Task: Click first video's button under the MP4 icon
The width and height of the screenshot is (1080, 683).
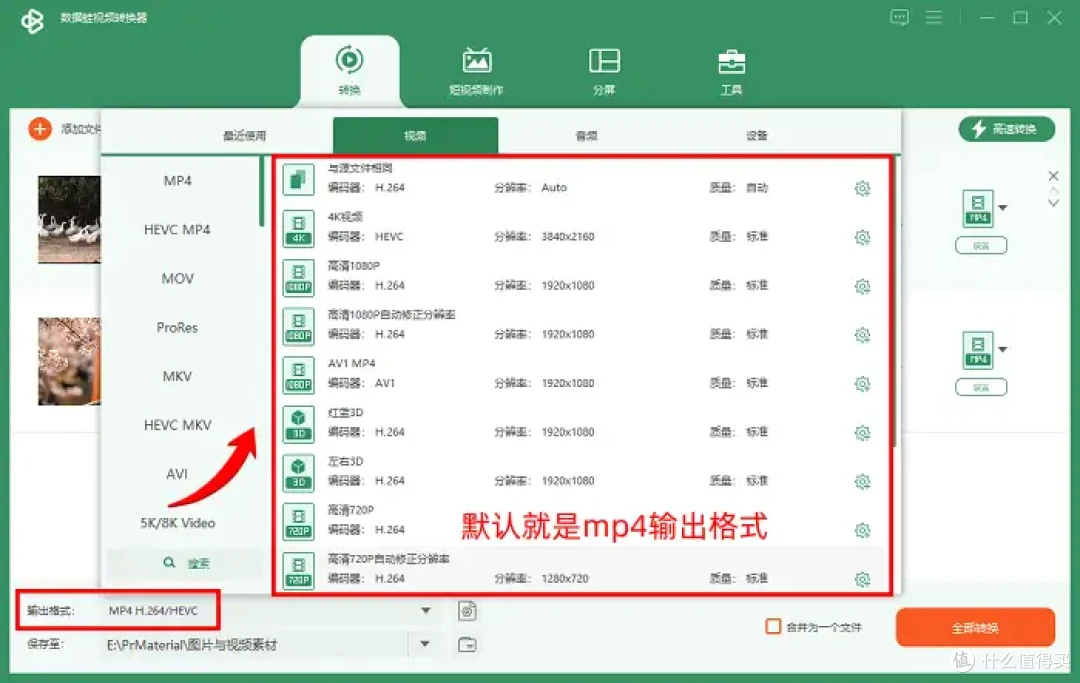Action: [x=981, y=246]
